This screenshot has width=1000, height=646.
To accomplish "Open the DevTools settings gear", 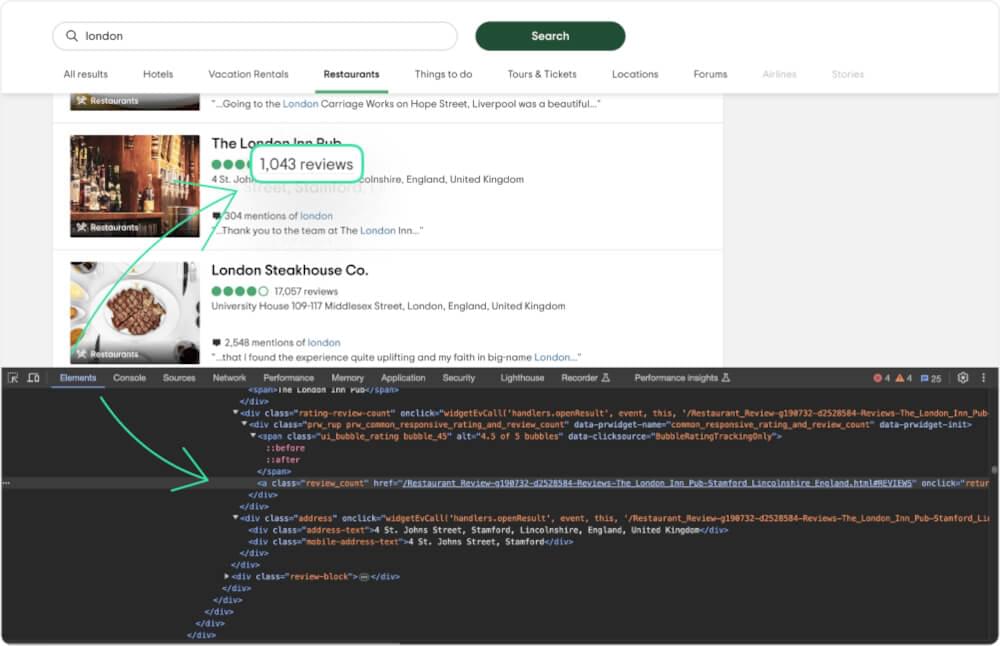I will [962, 378].
